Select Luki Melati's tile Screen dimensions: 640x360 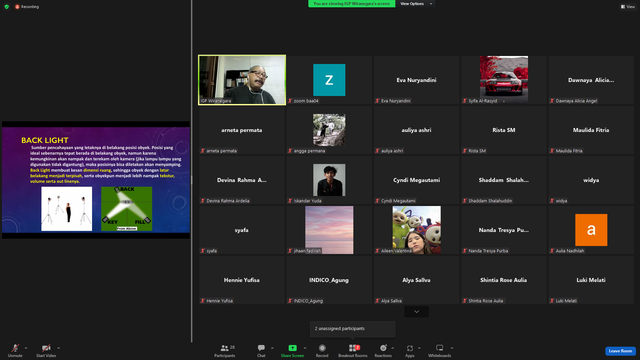pos(591,280)
